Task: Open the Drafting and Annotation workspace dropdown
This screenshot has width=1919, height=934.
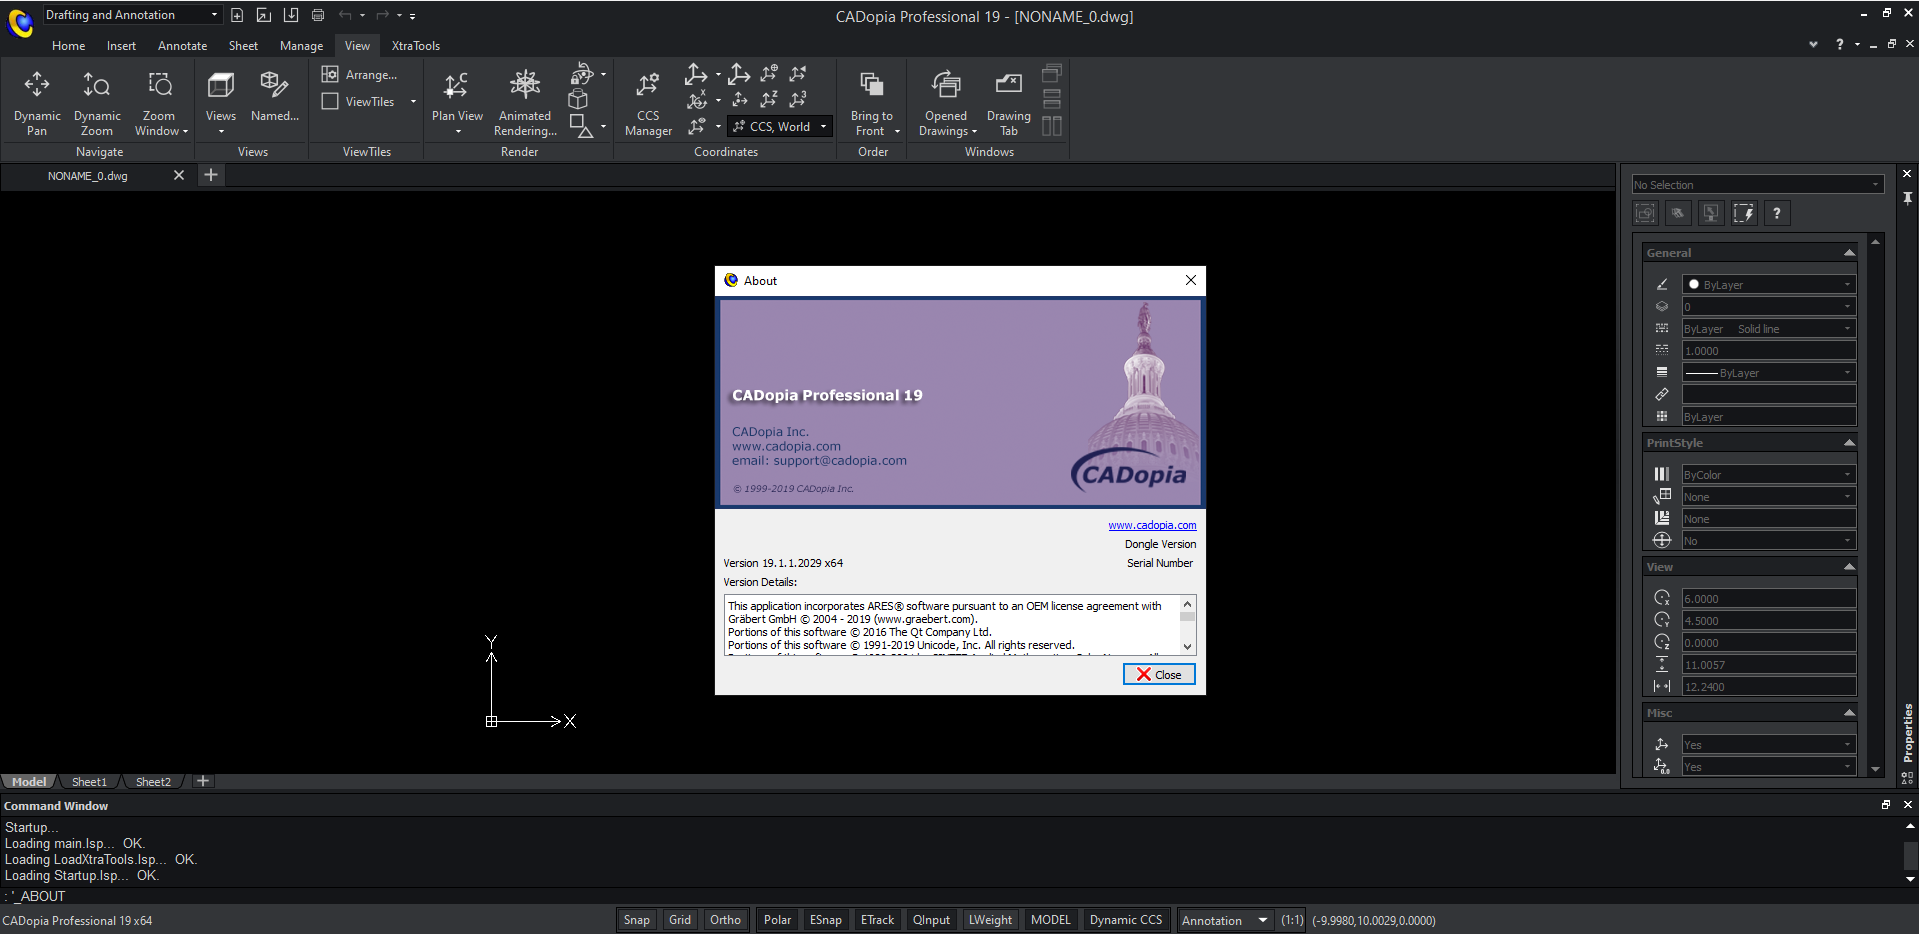Action: pyautogui.click(x=213, y=14)
